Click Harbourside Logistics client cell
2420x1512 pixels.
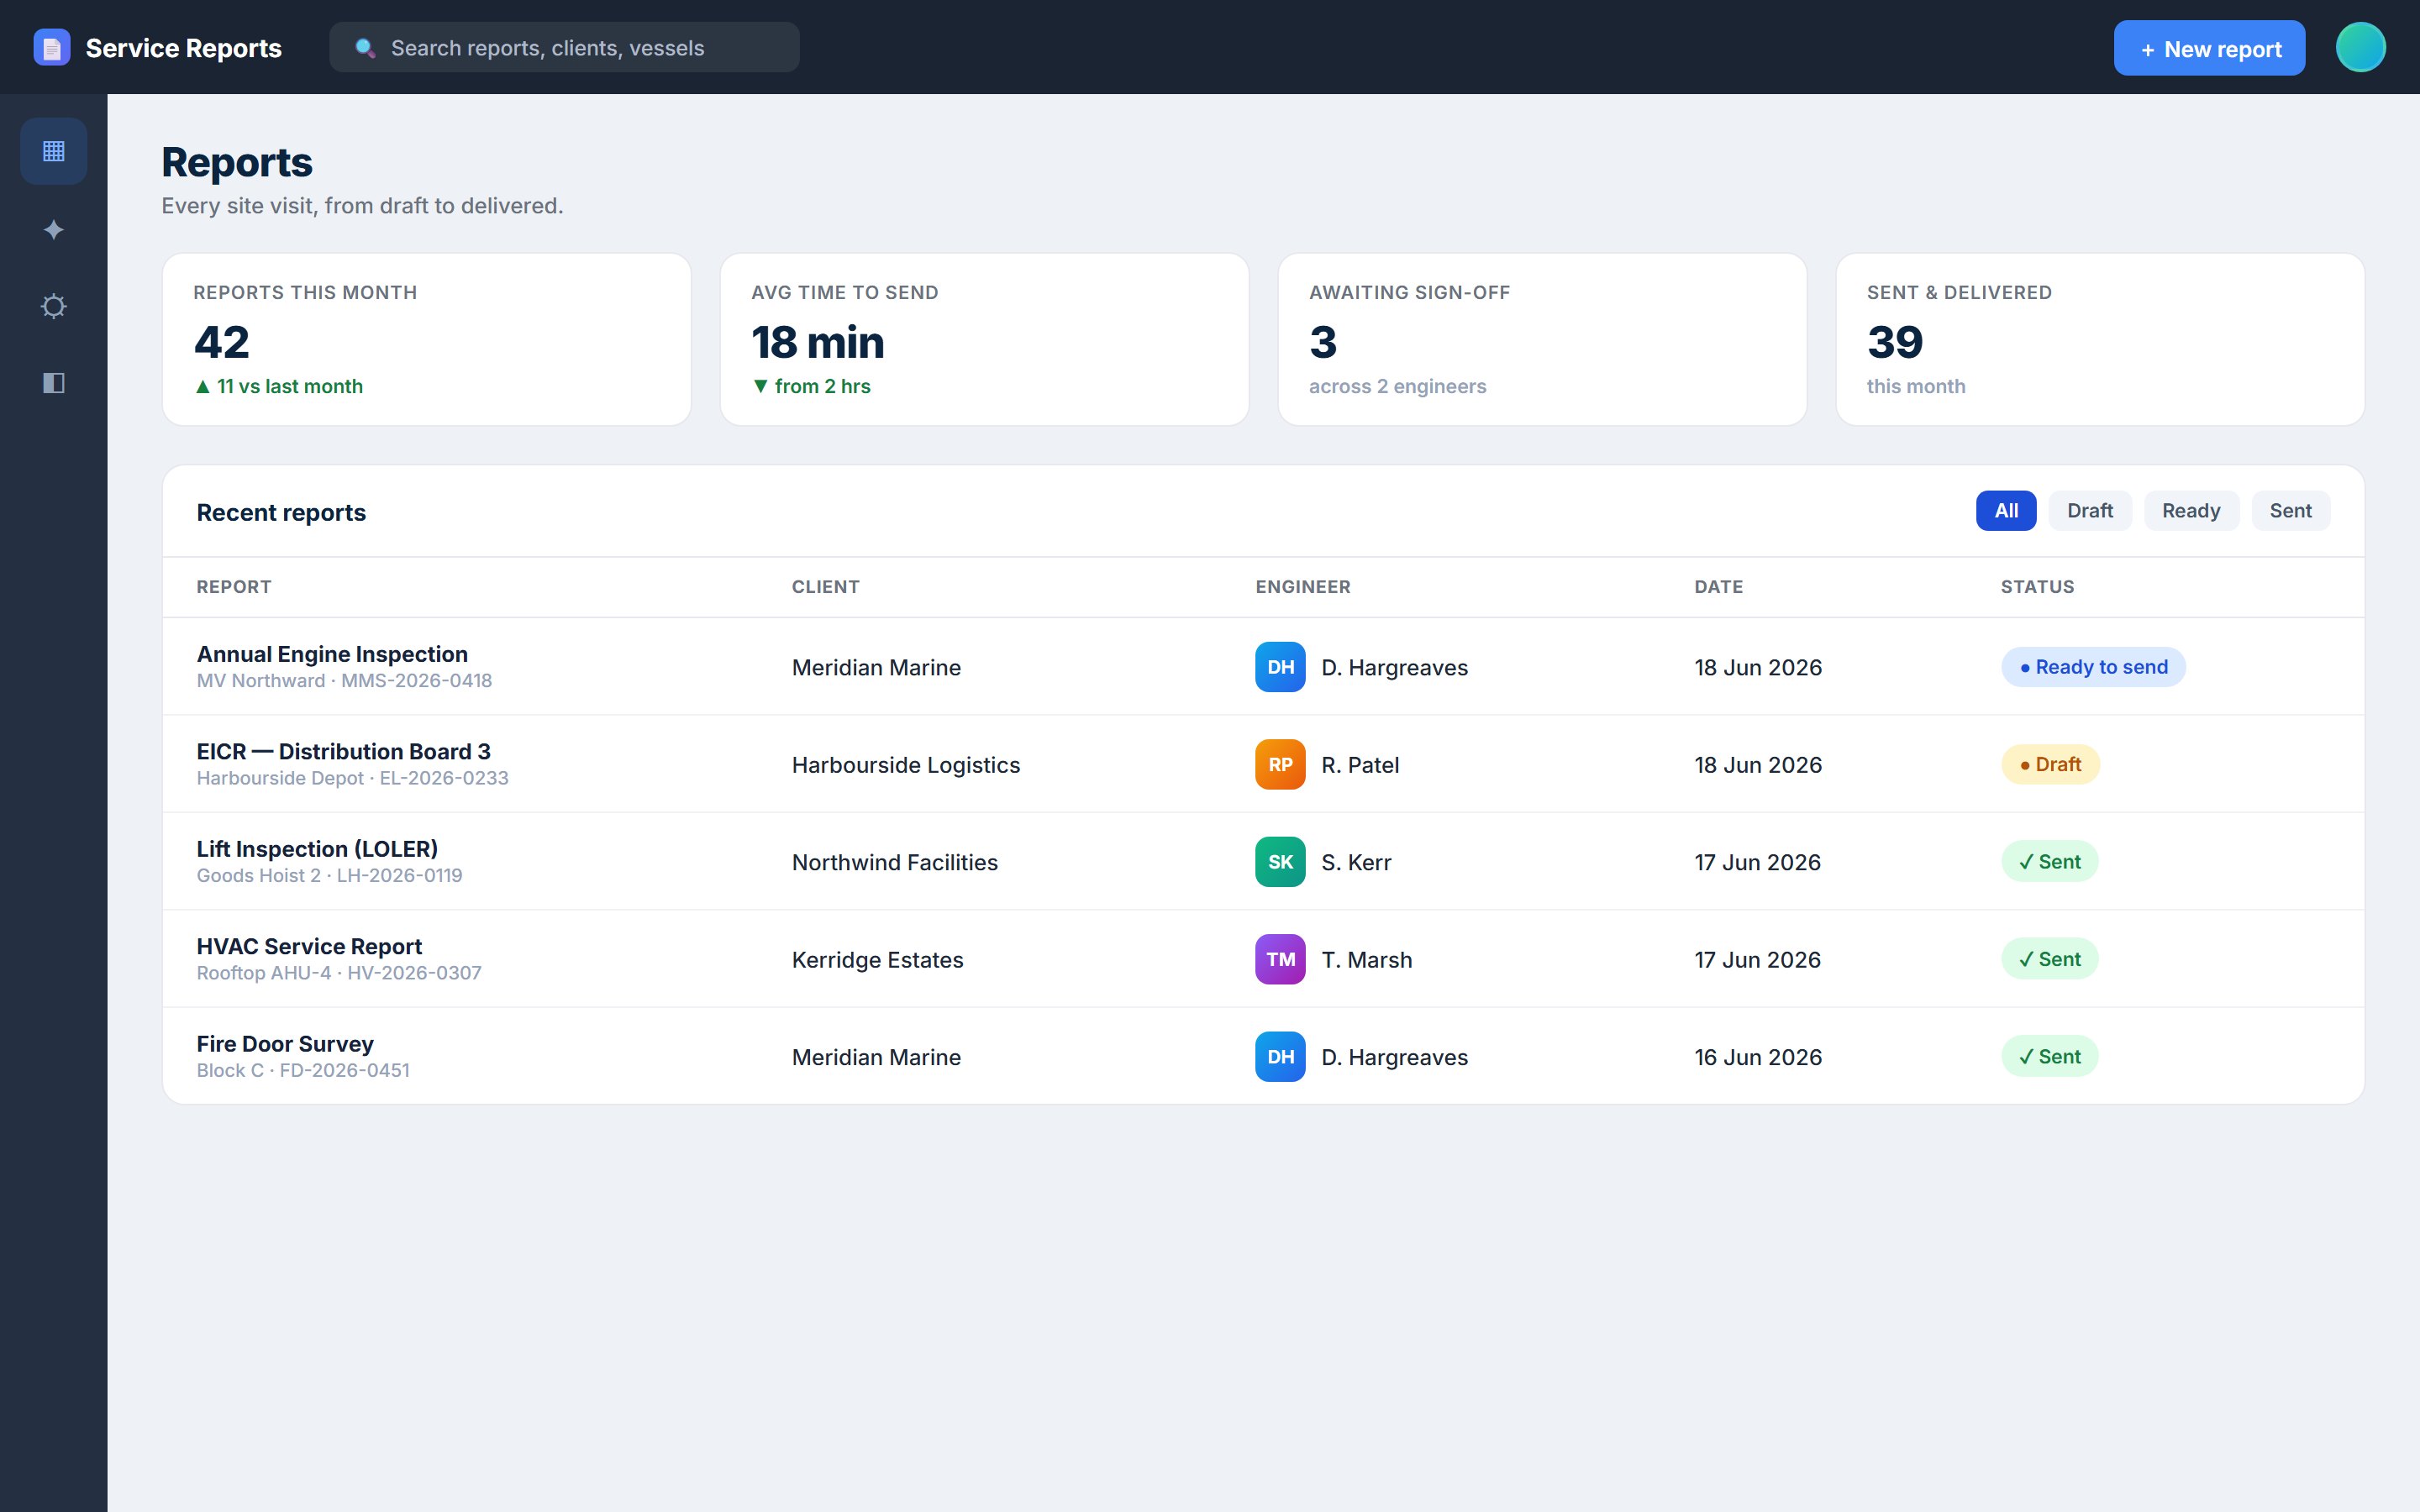[906, 765]
